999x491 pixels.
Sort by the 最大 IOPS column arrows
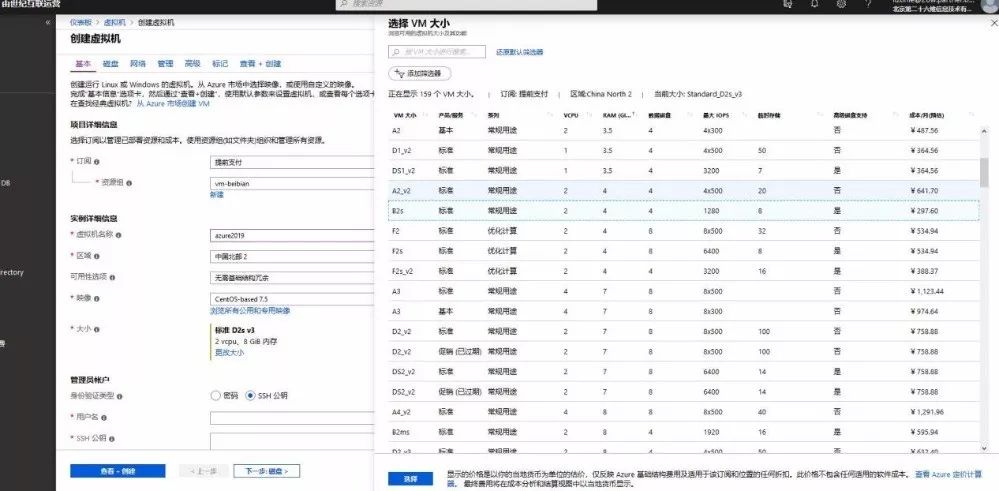coord(744,115)
